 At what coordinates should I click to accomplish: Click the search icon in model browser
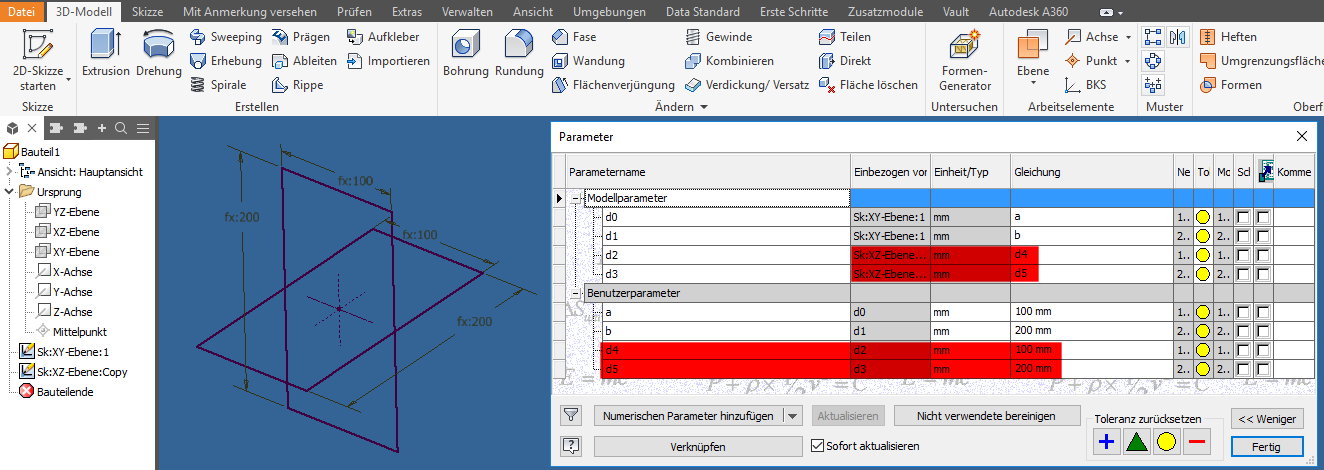[x=121, y=128]
